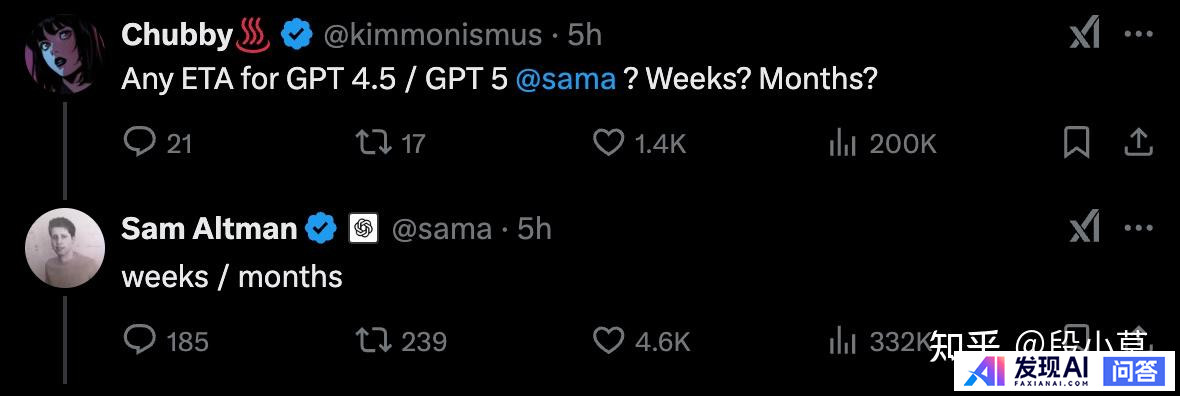
Task: Reply to Sam Altman's tweet
Action: click(165, 341)
